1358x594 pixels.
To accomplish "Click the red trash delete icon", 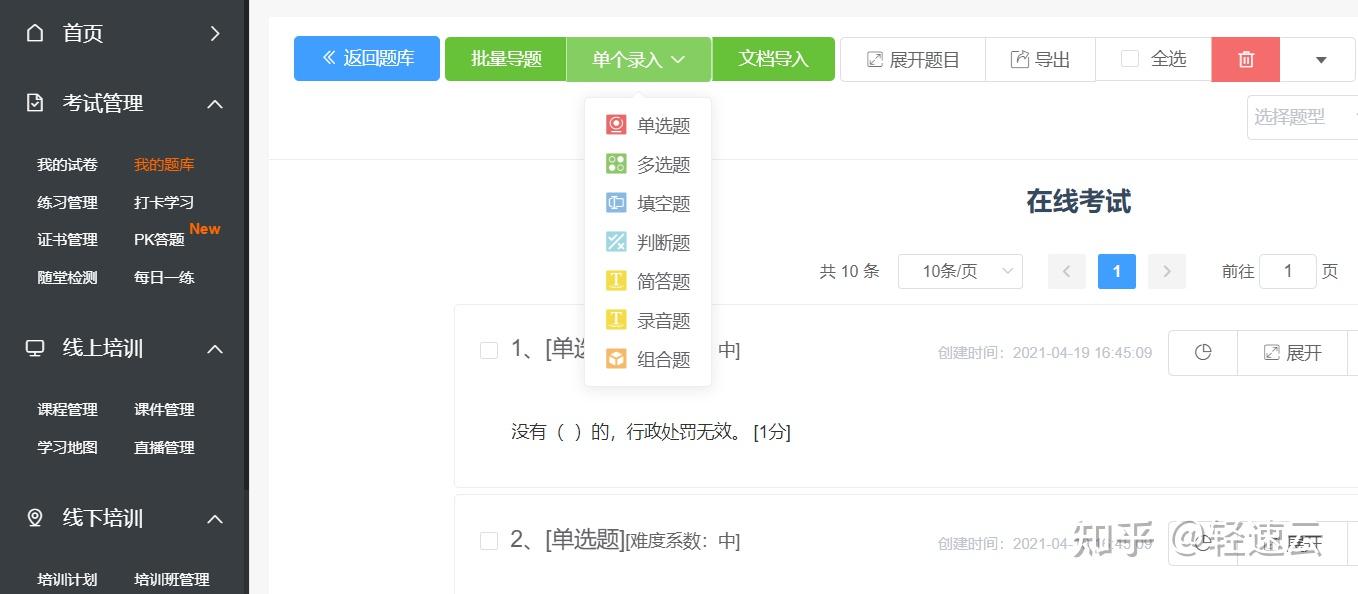I will point(1245,59).
